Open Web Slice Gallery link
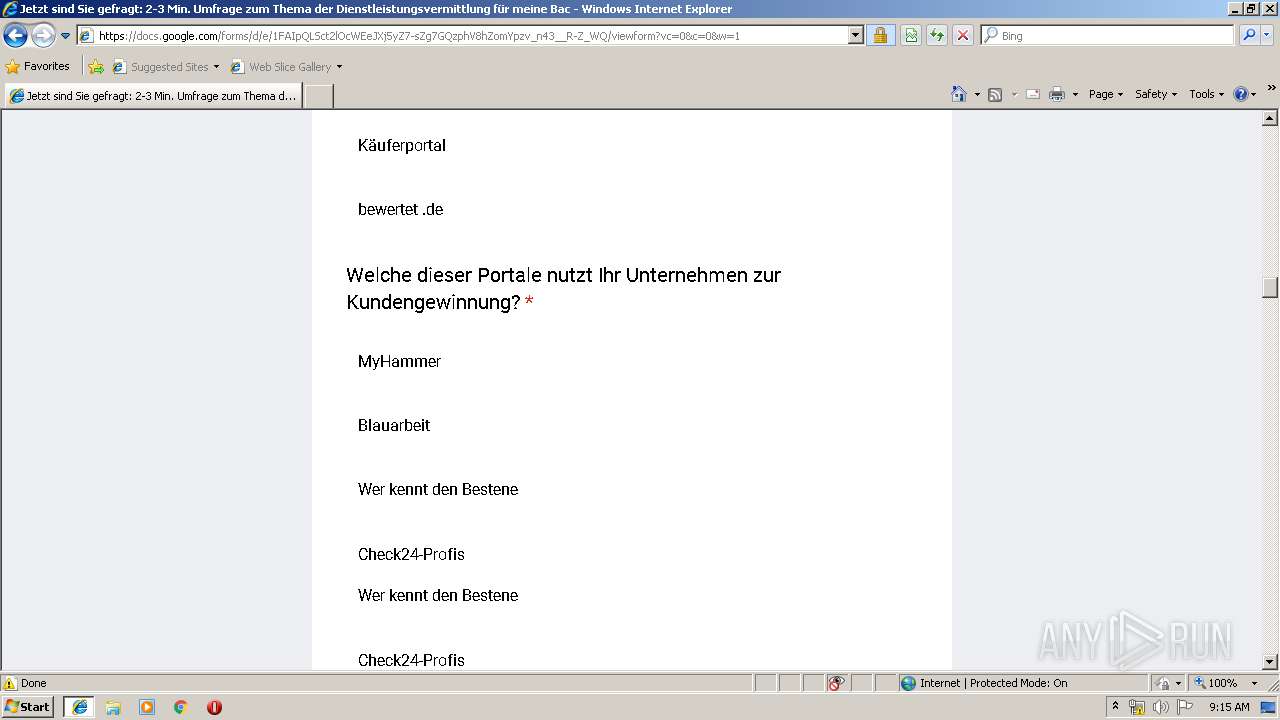Viewport: 1280px width, 720px height. 282,67
